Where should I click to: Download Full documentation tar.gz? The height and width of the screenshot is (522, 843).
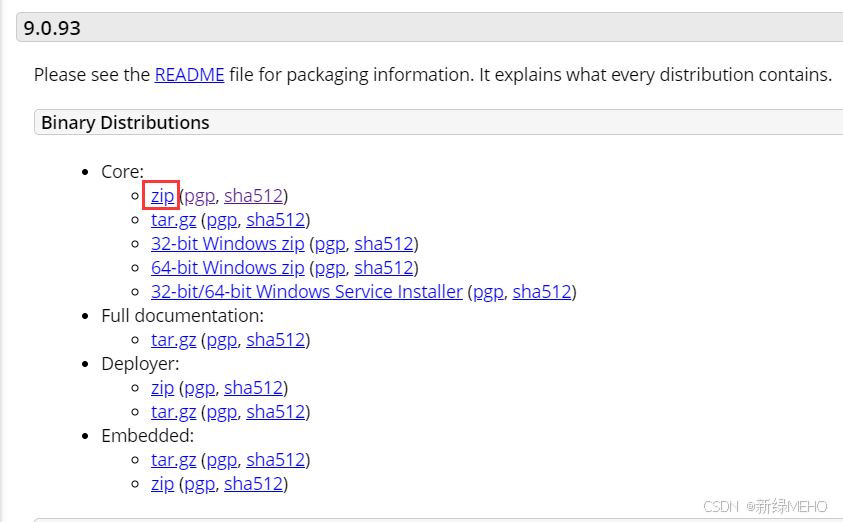[173, 340]
